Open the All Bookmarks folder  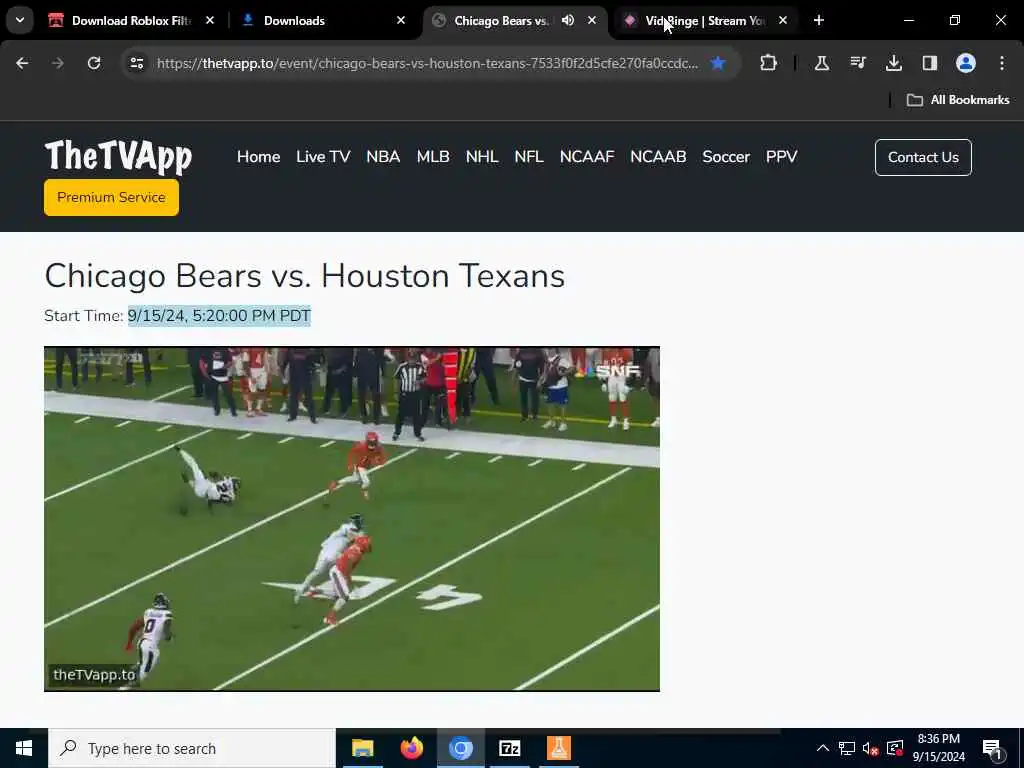[958, 100]
